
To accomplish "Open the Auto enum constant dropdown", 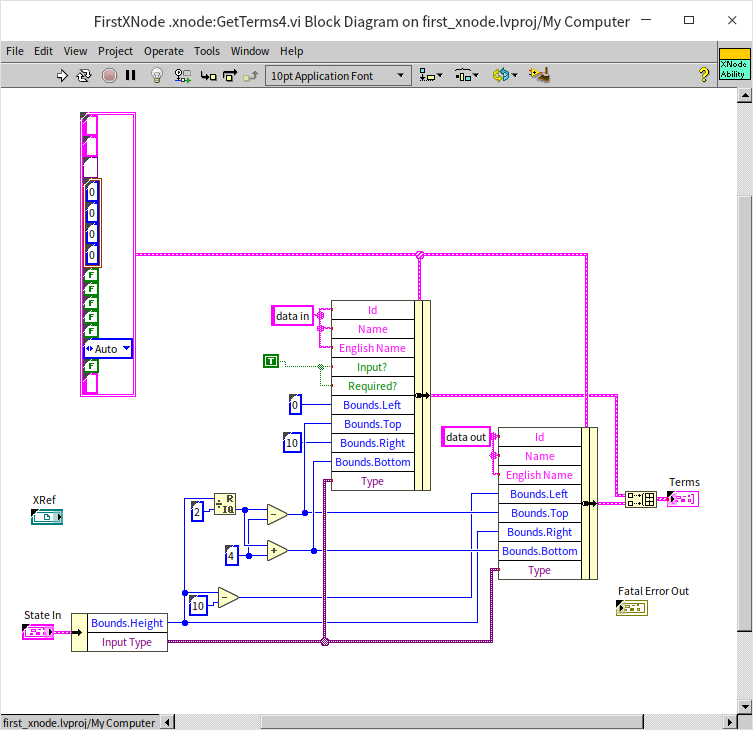I will click(x=108, y=349).
